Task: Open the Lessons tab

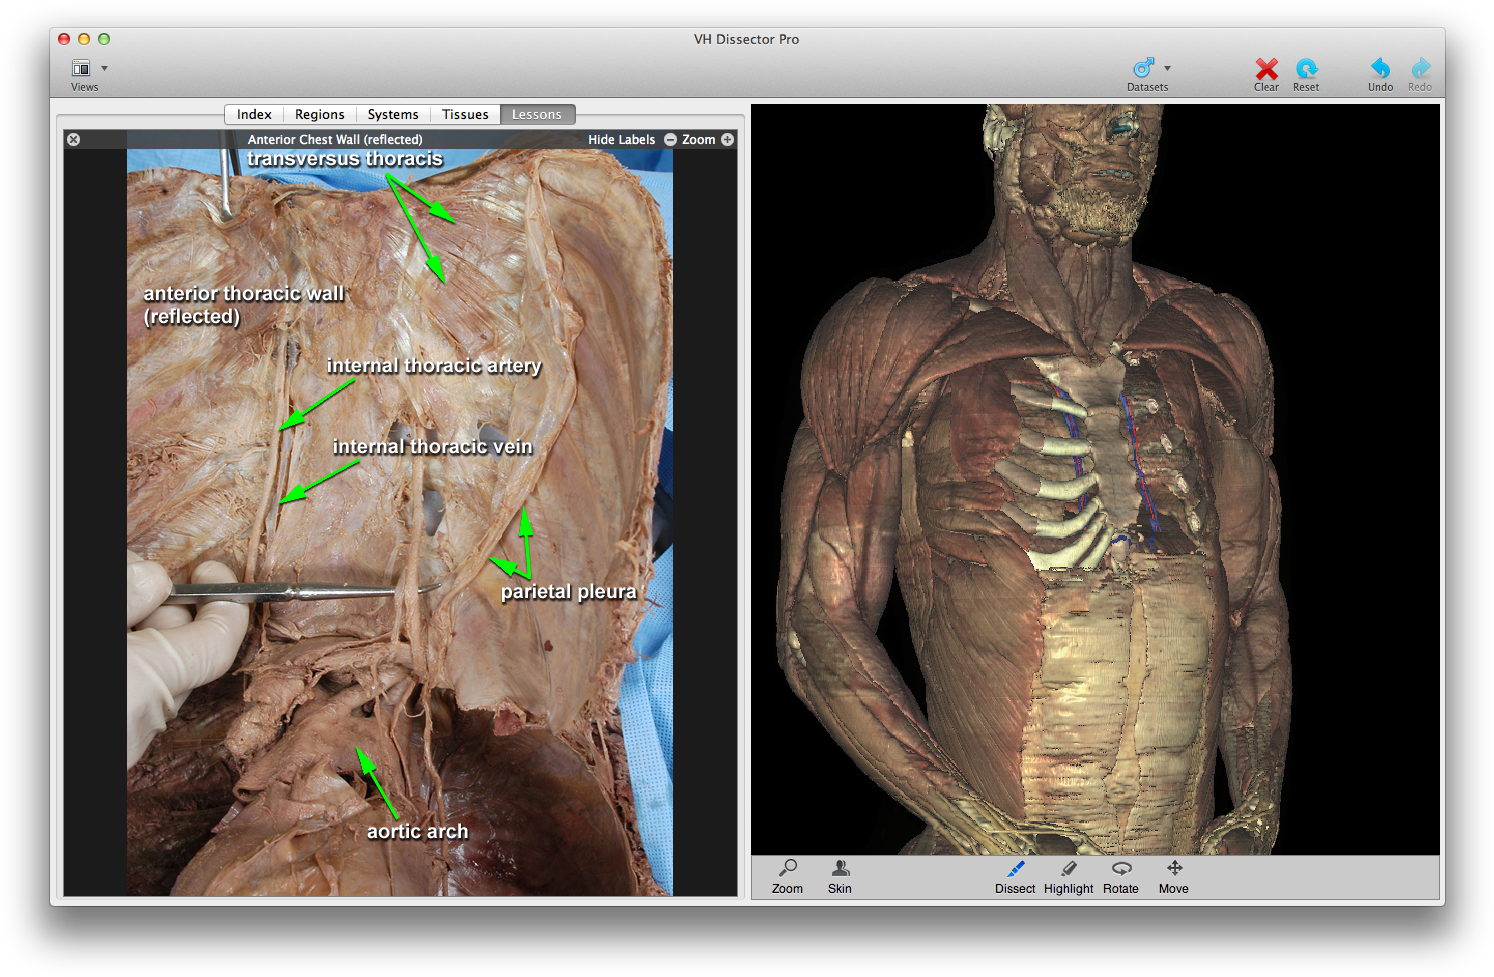Action: (537, 114)
